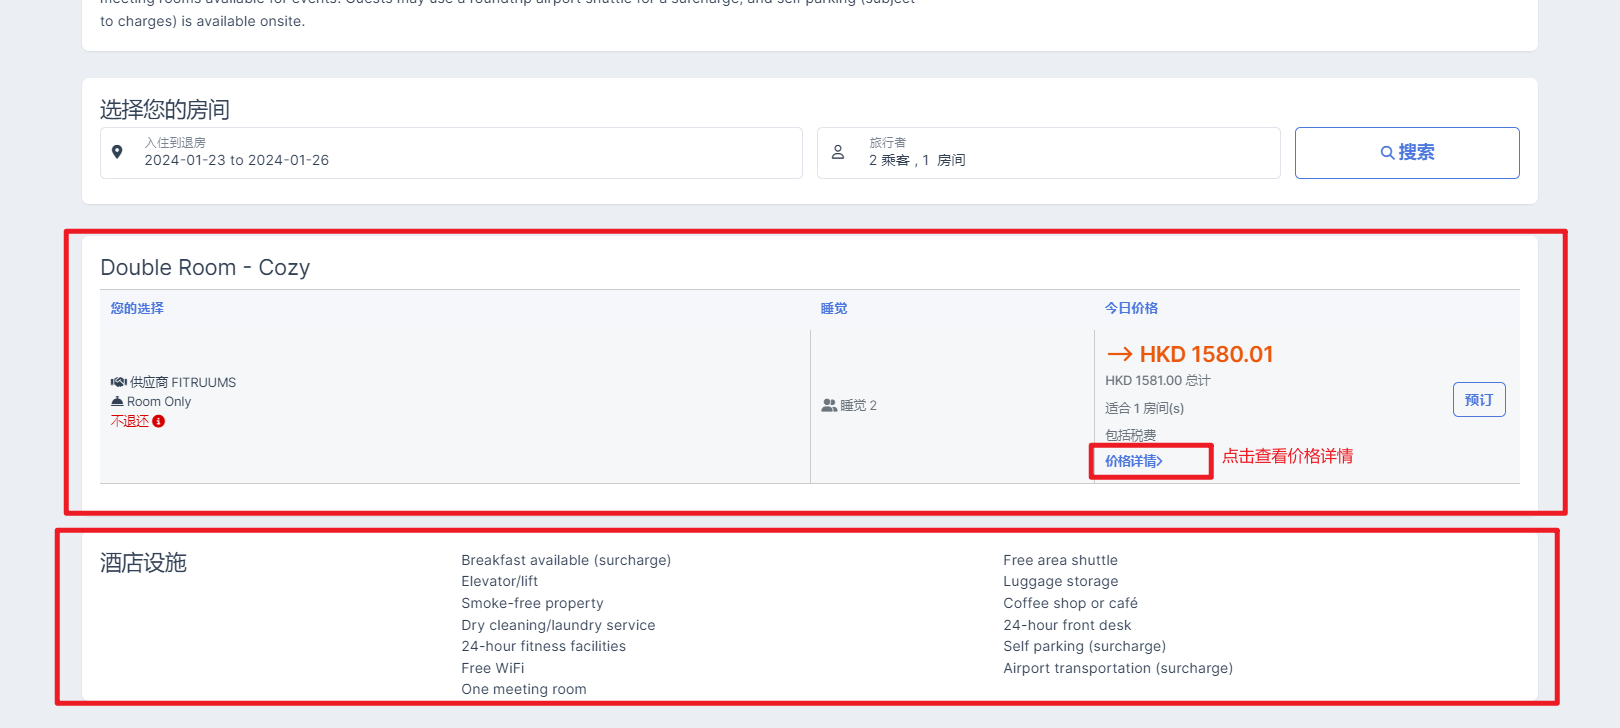Click the 酒店设施 section heading
Image resolution: width=1620 pixels, height=728 pixels.
[x=143, y=563]
